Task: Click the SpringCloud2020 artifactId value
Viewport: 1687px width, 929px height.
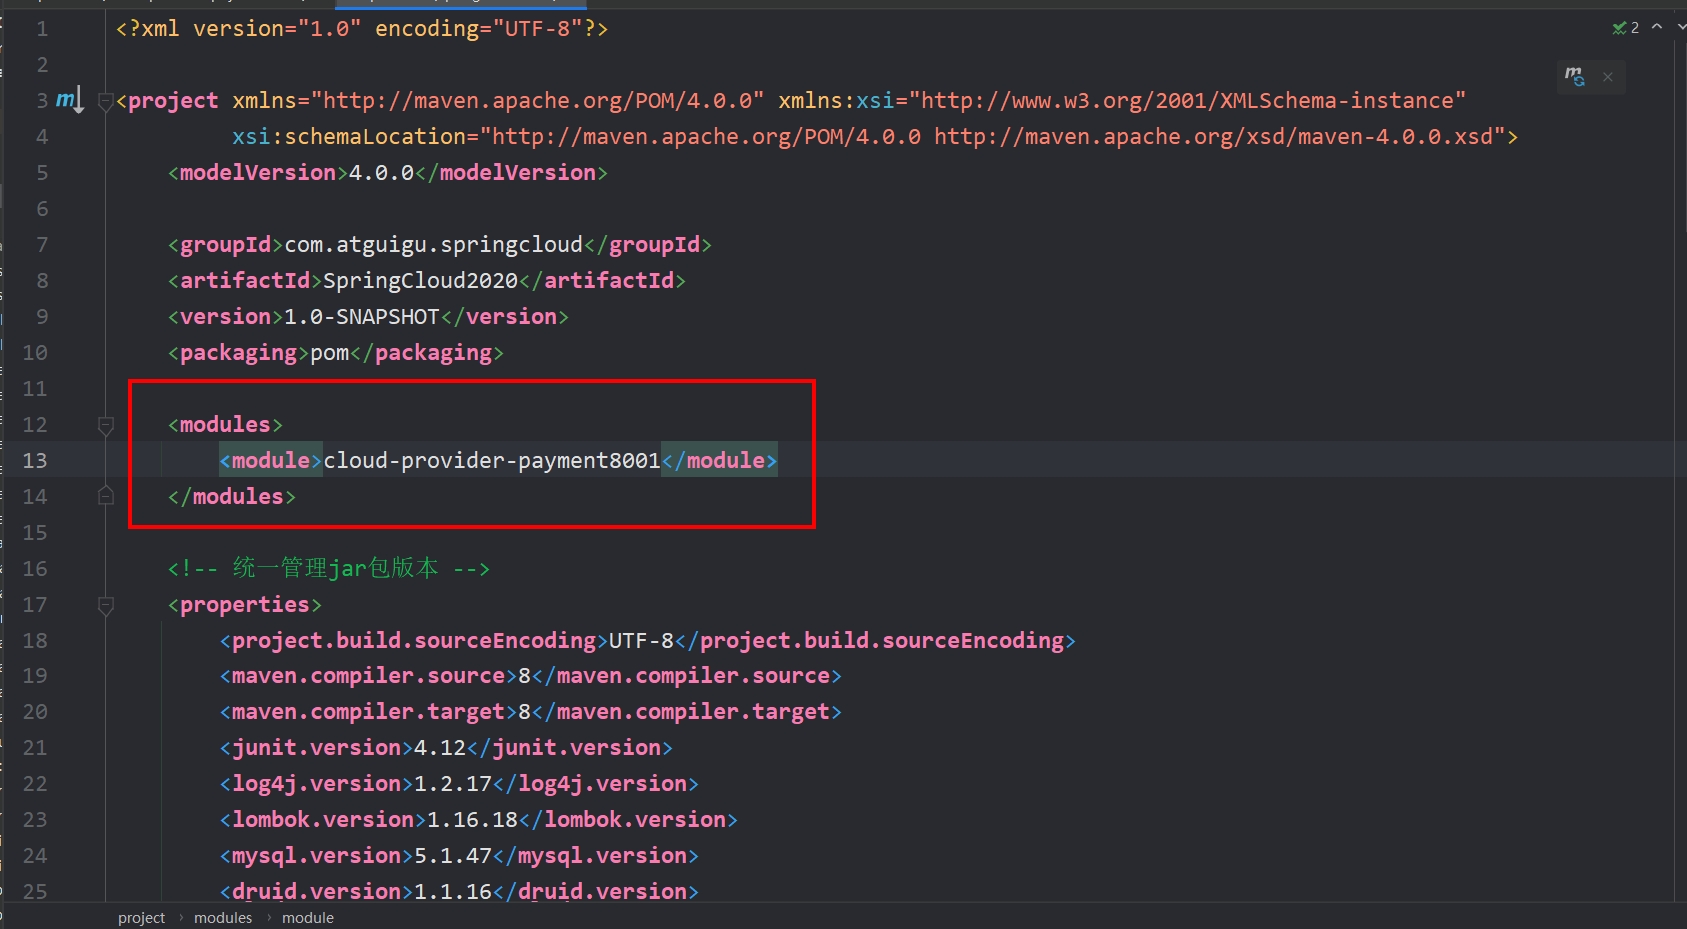Action: click(420, 281)
